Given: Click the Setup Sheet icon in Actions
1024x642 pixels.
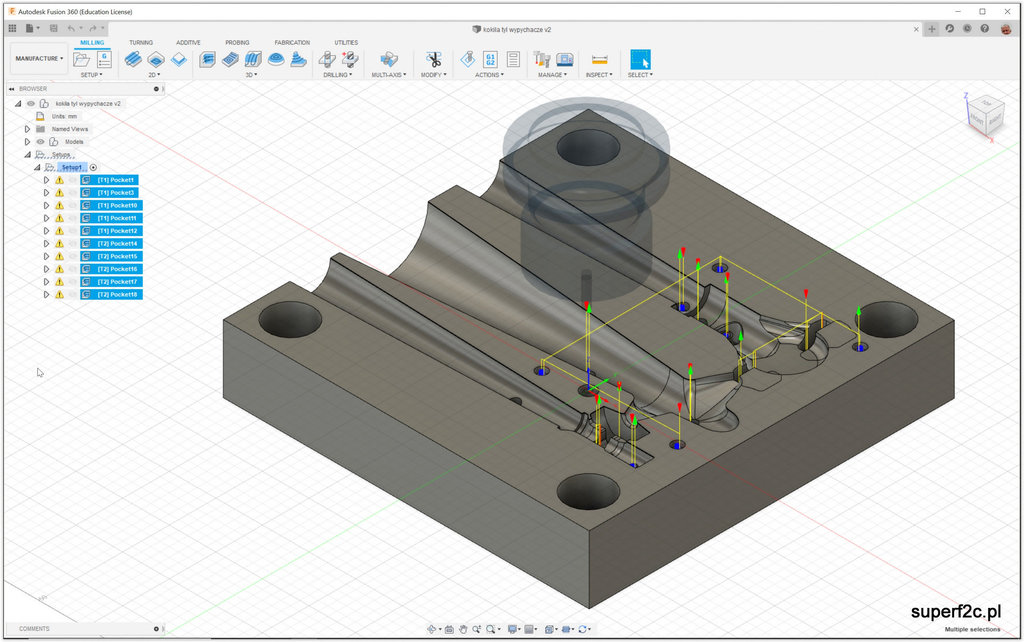Looking at the screenshot, I should point(513,60).
